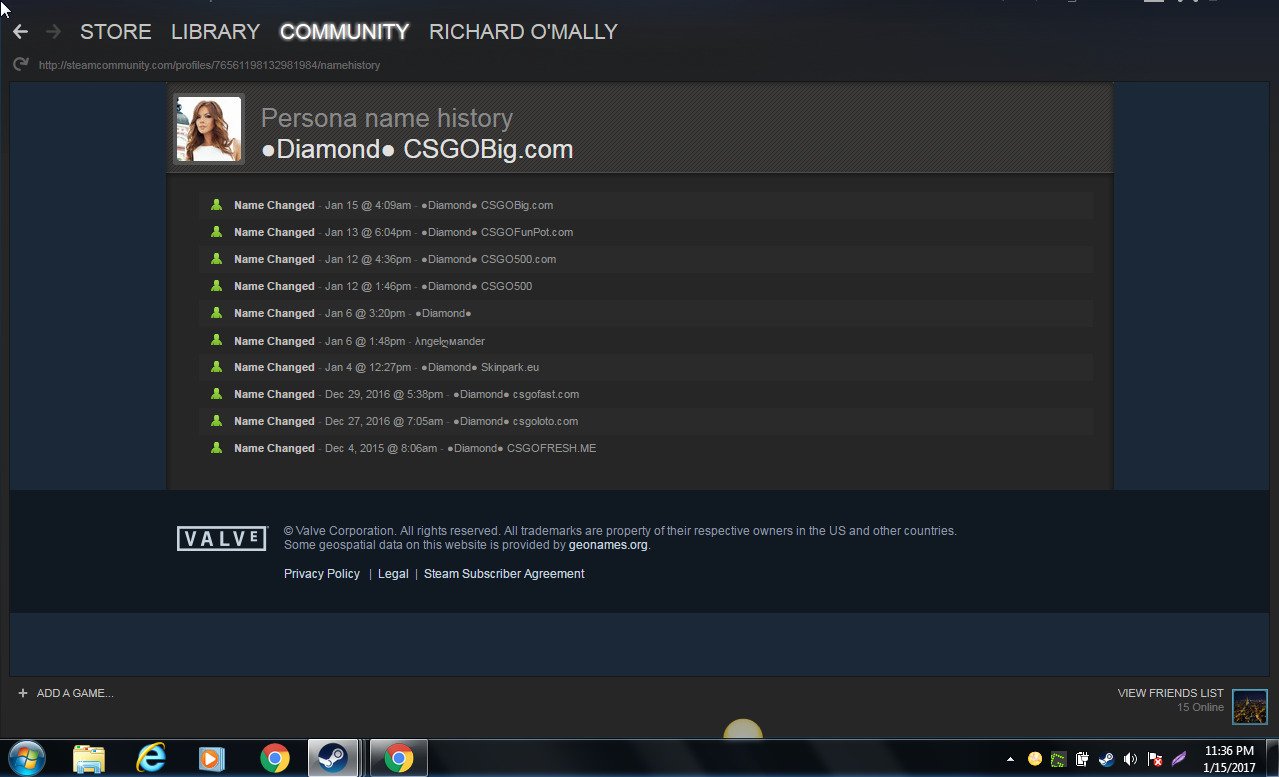
Task: Open the geonames.org link
Action: coord(608,545)
